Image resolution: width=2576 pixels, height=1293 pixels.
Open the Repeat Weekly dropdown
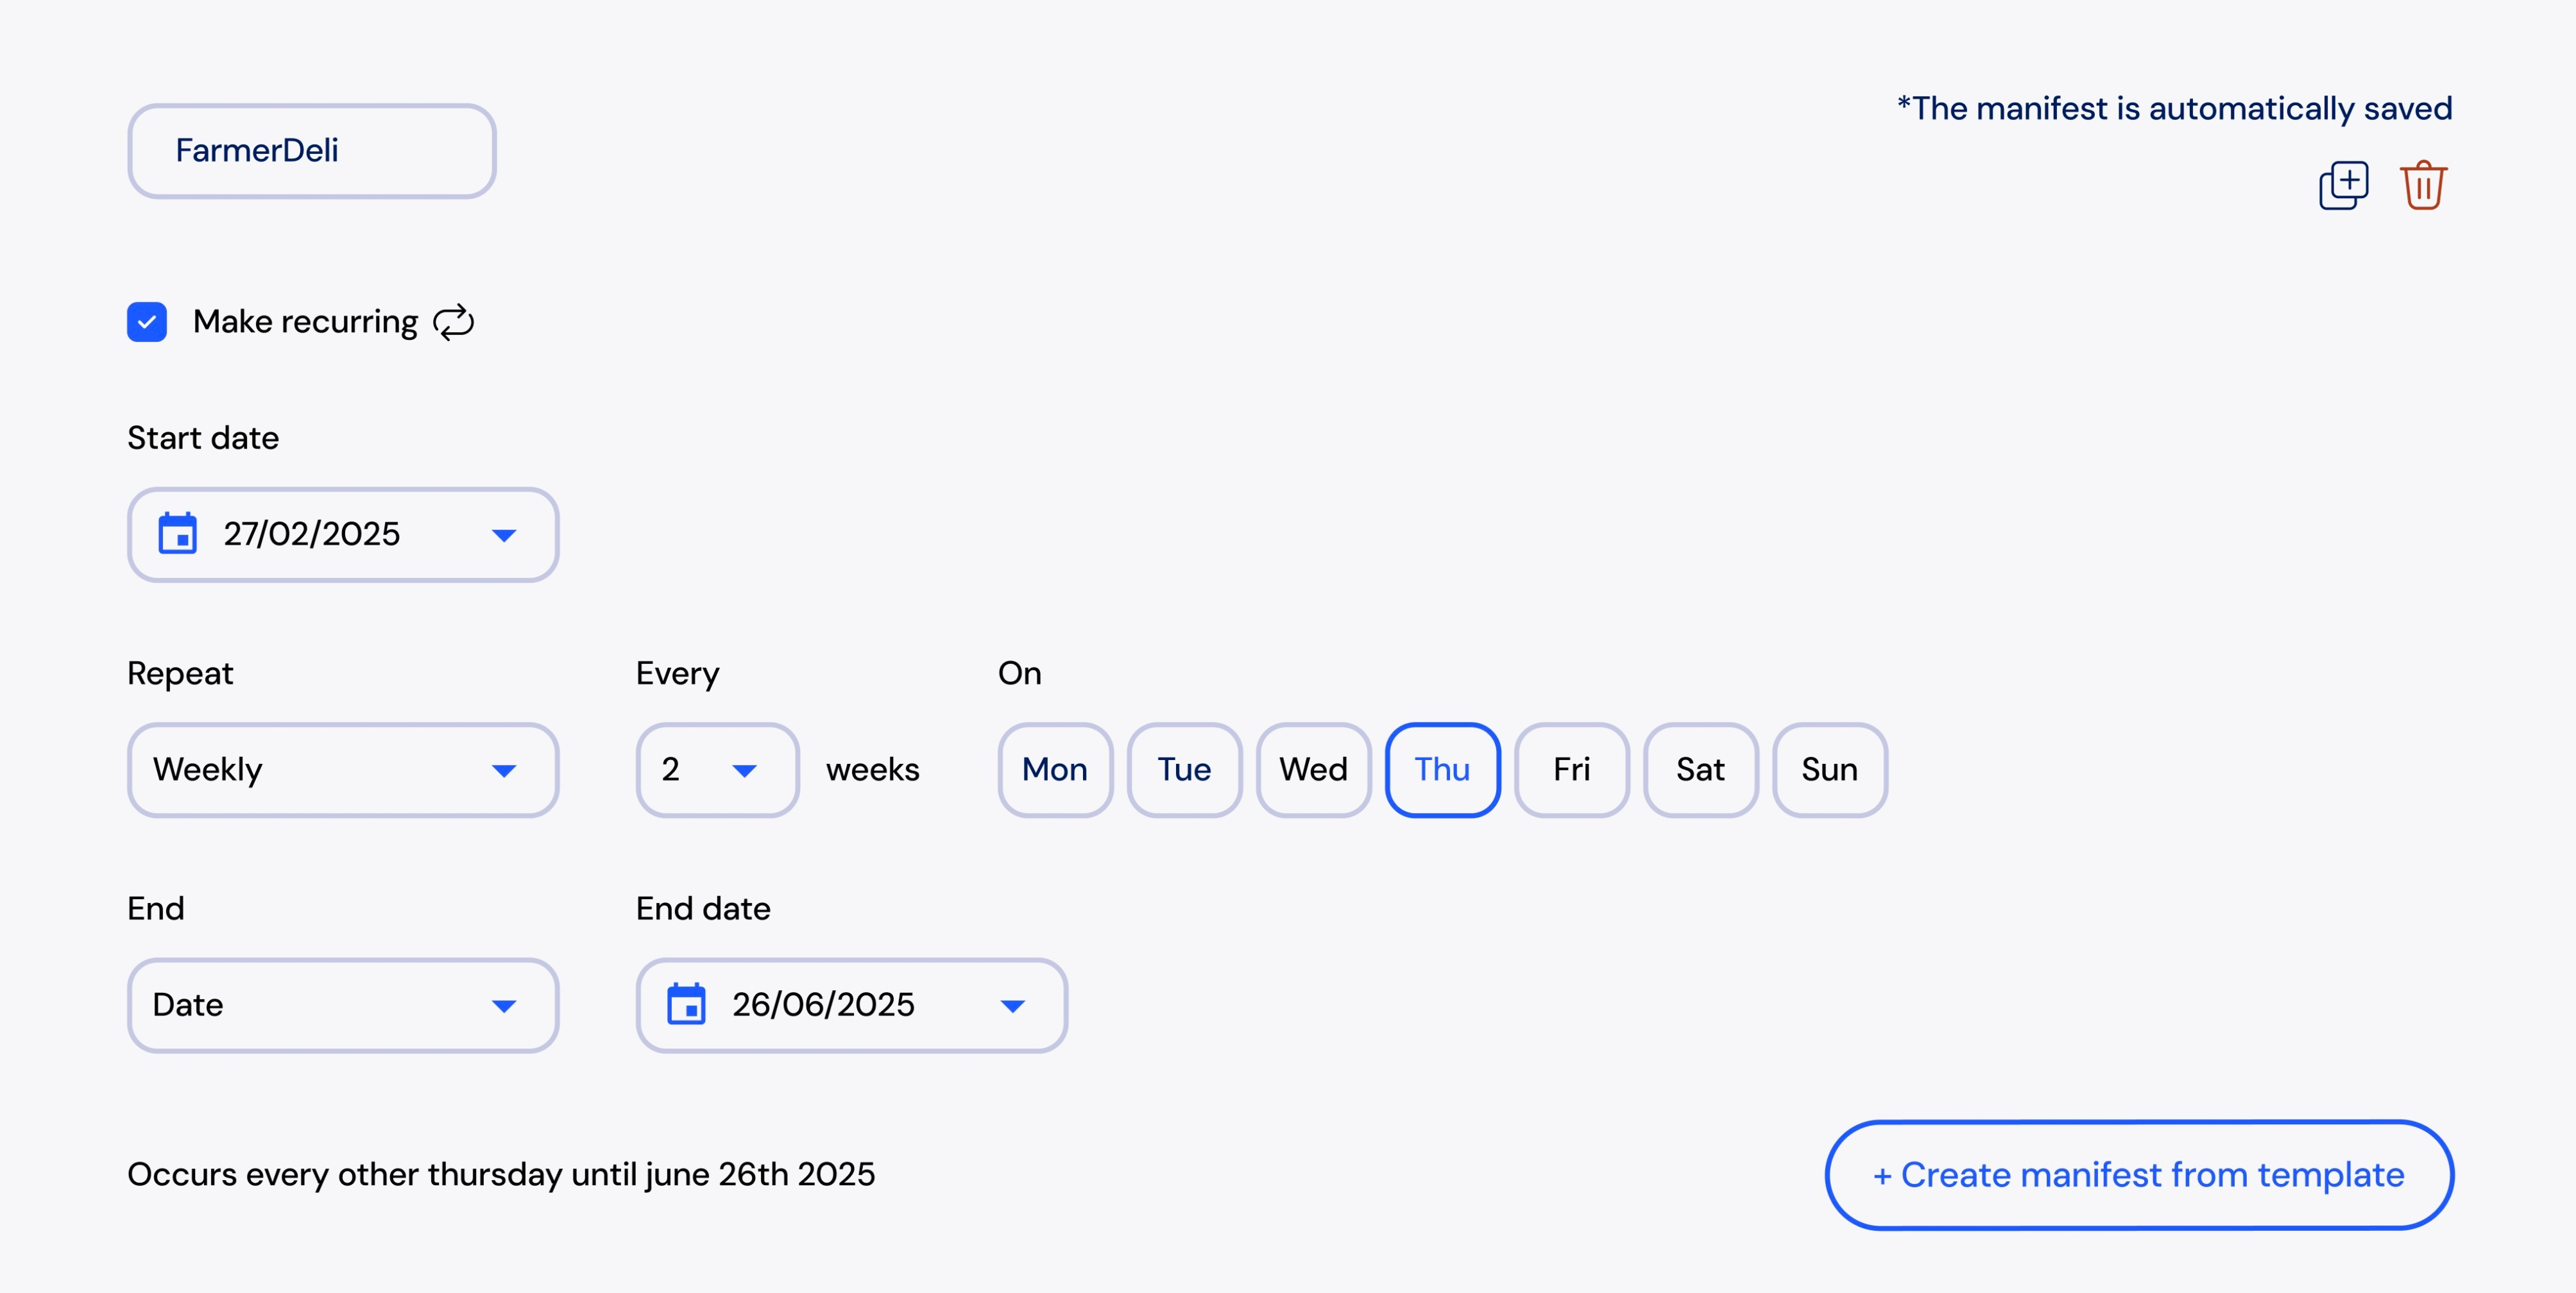coord(343,769)
